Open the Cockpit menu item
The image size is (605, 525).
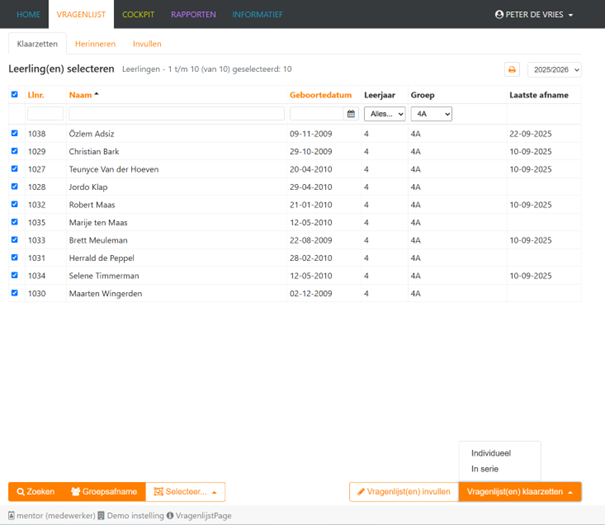(x=138, y=15)
